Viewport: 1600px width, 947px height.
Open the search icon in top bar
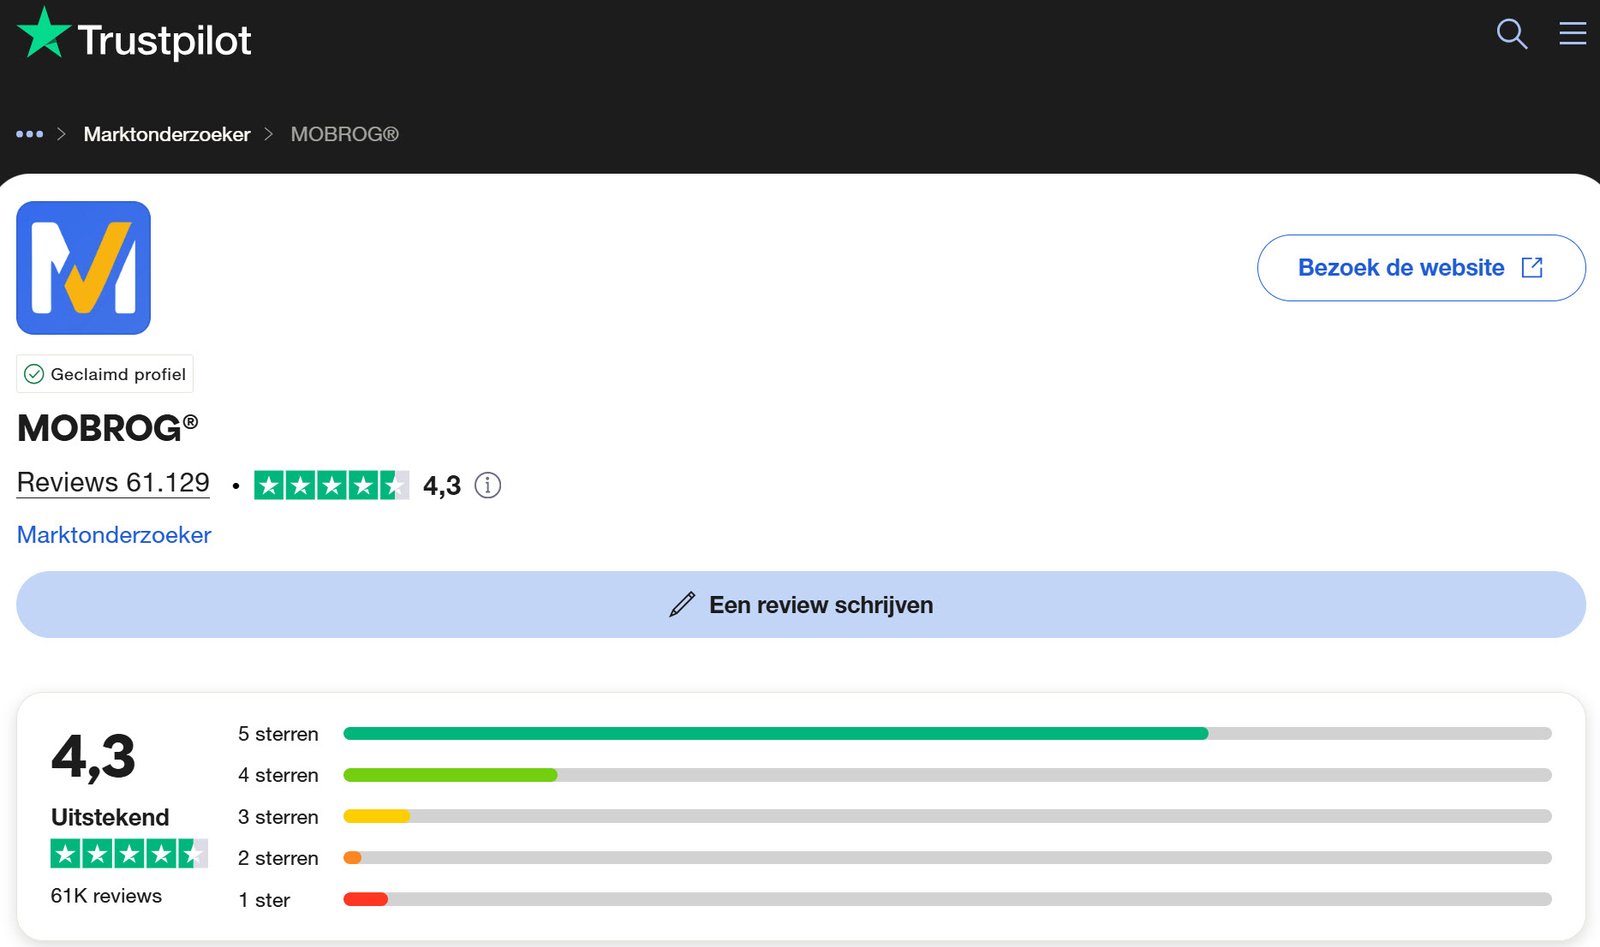click(x=1511, y=34)
